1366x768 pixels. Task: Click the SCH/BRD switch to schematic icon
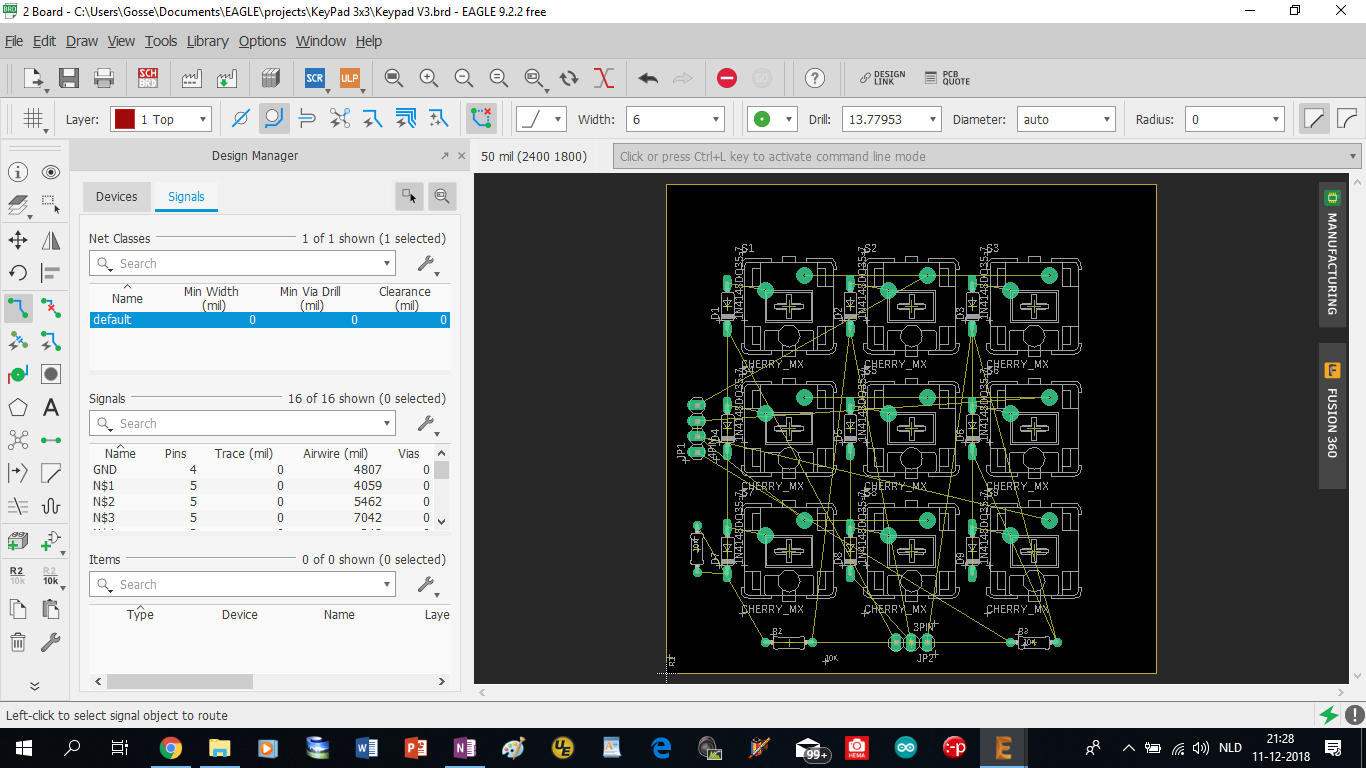[148, 78]
